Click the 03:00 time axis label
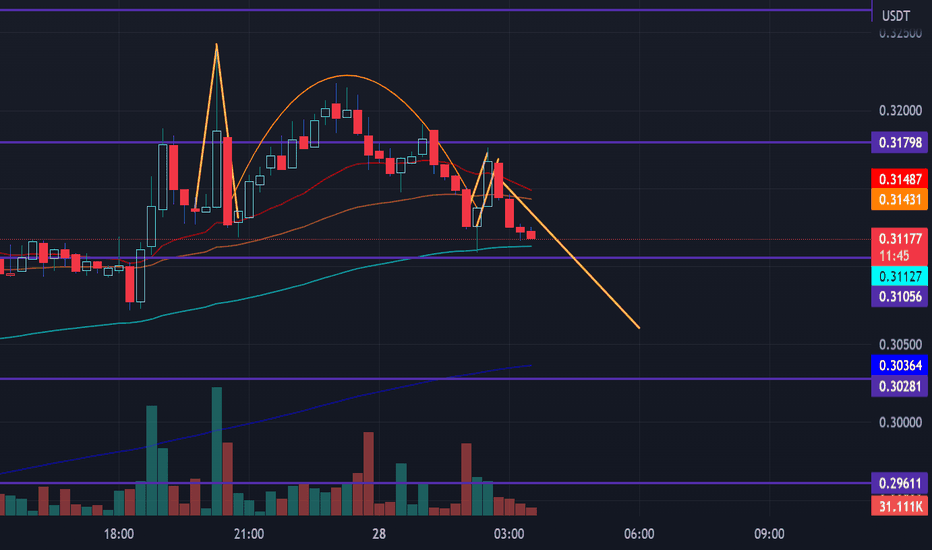Image resolution: width=932 pixels, height=550 pixels. (509, 534)
